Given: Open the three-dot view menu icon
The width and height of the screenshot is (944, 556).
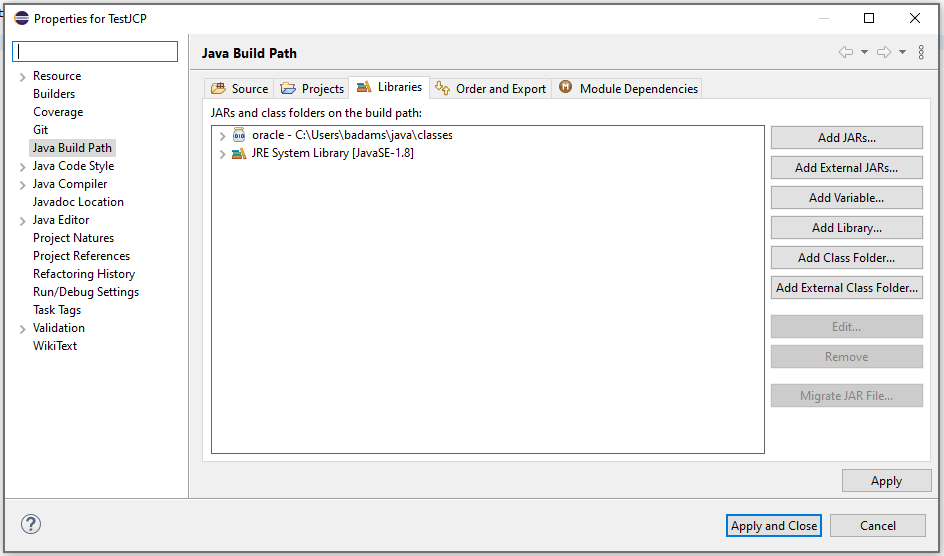Looking at the screenshot, I should (x=921, y=52).
